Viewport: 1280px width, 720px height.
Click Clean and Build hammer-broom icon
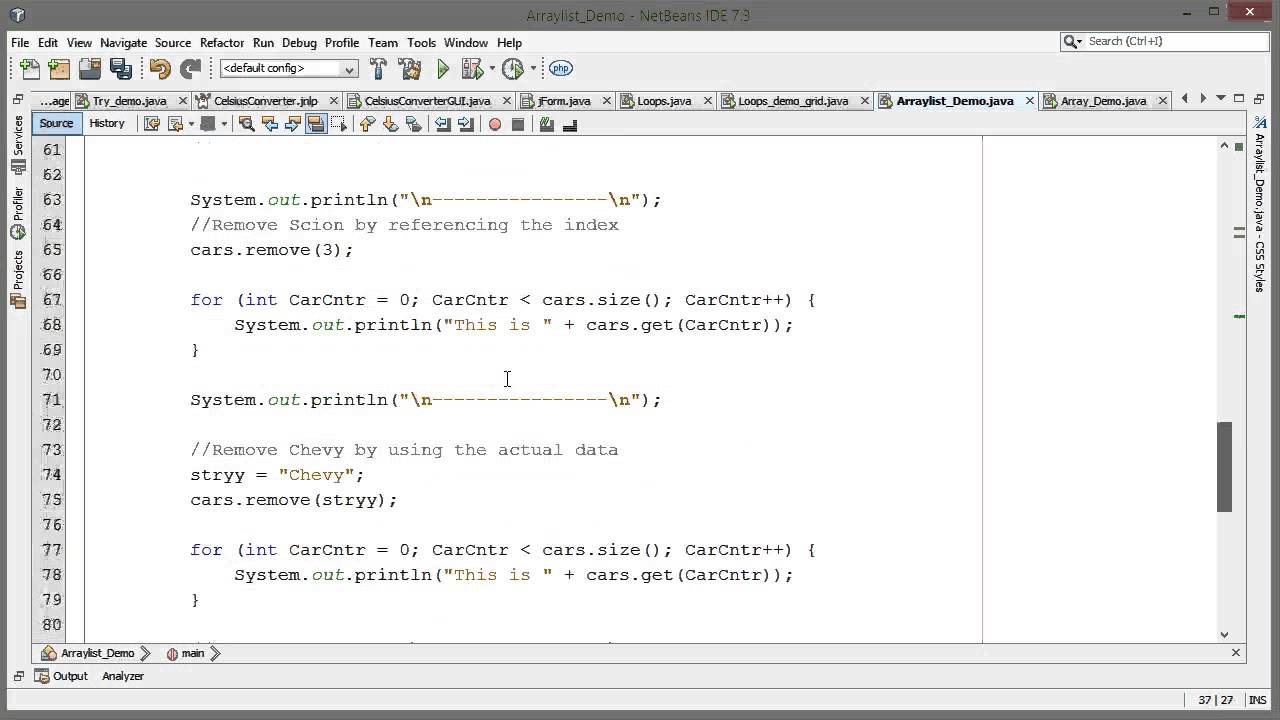point(409,68)
